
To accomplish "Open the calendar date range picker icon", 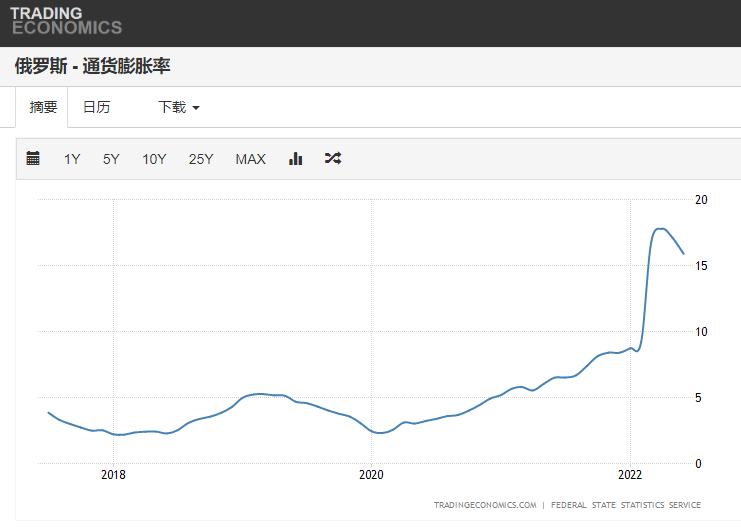I will pos(33,158).
